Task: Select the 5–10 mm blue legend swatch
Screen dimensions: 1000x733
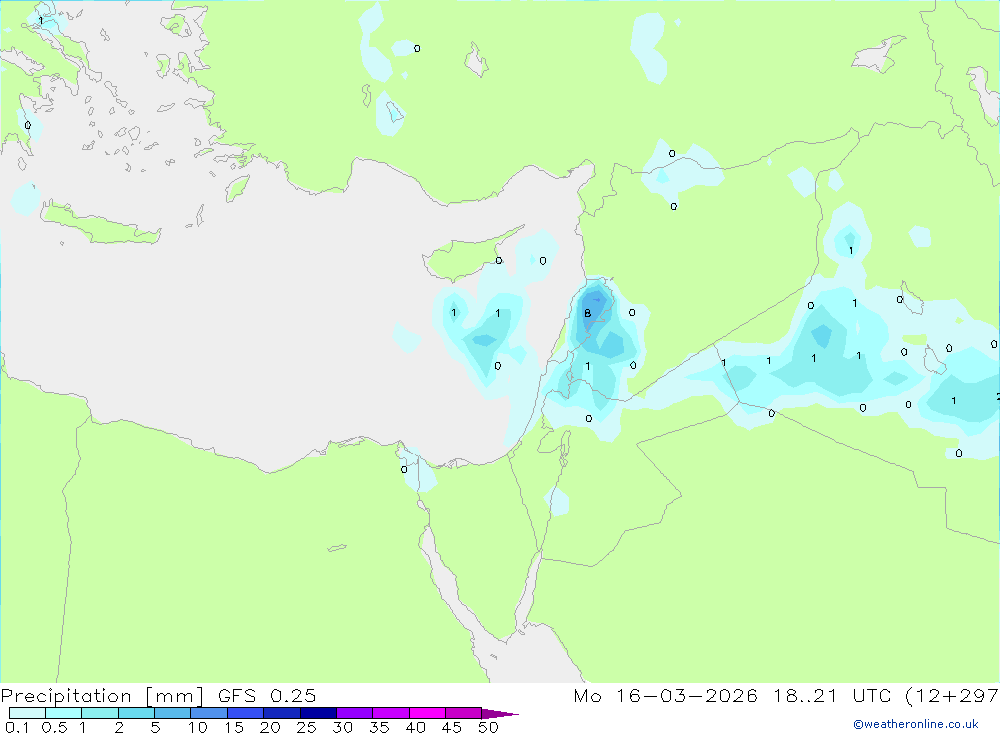Action: [173, 713]
